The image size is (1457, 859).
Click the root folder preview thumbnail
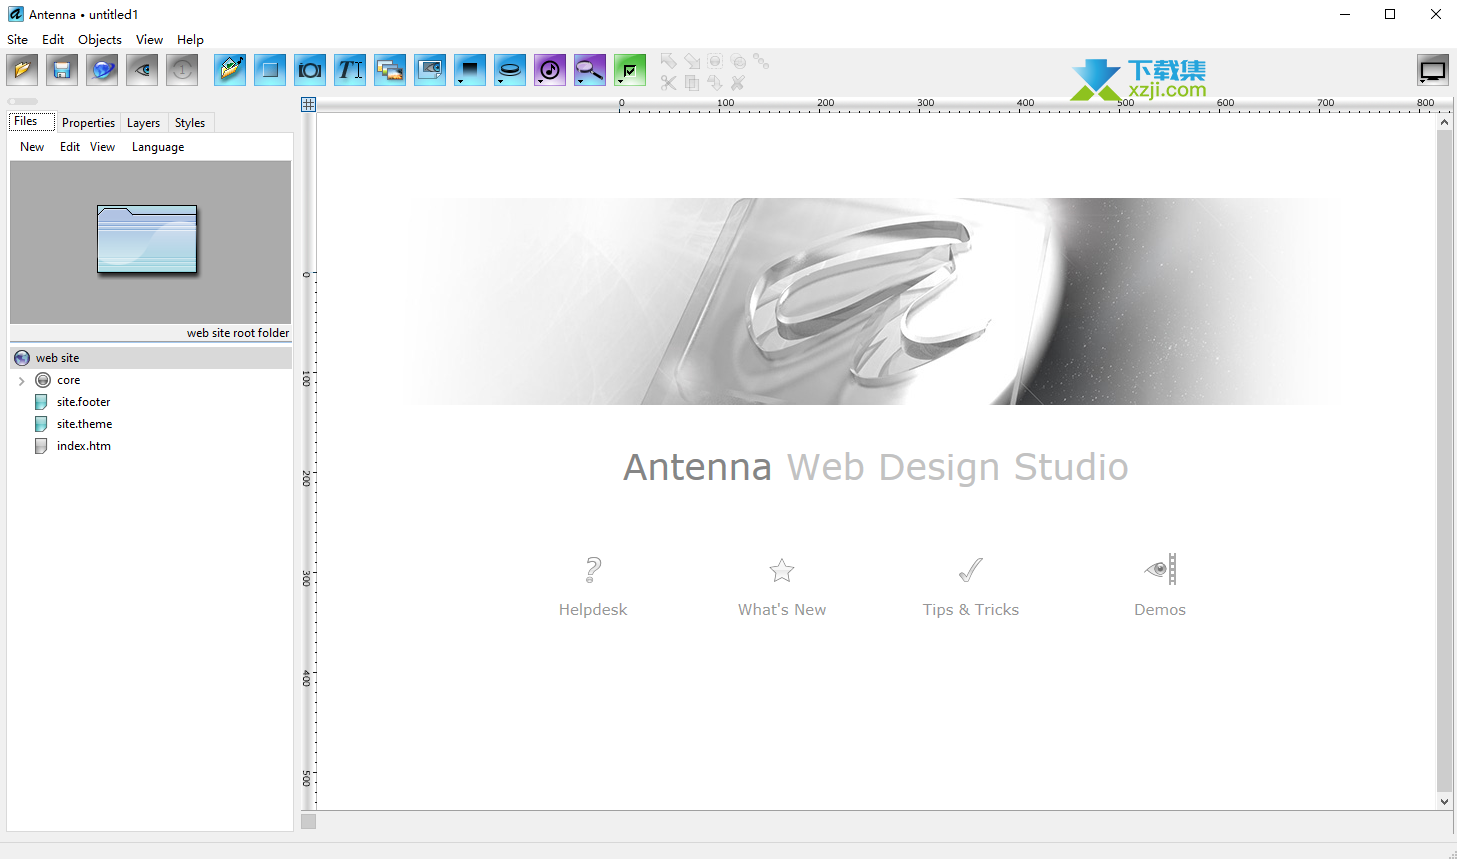click(x=147, y=239)
